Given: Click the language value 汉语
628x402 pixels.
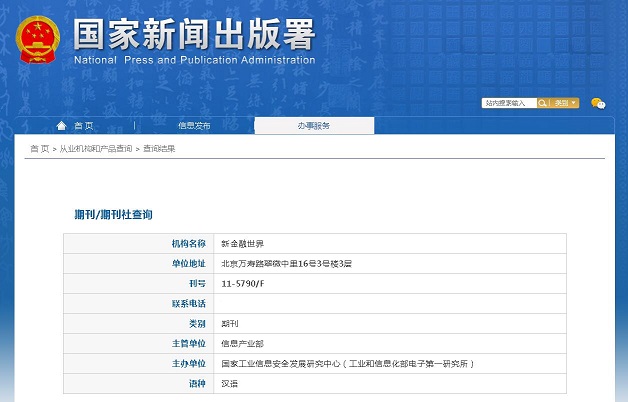Looking at the screenshot, I should (230, 383).
